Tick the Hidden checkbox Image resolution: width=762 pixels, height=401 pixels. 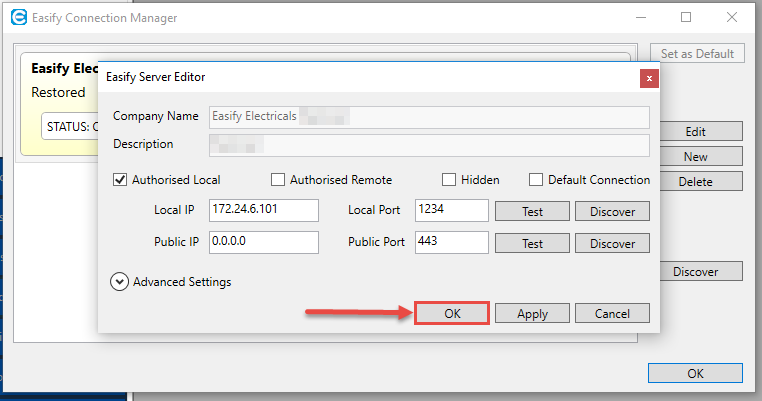point(450,180)
